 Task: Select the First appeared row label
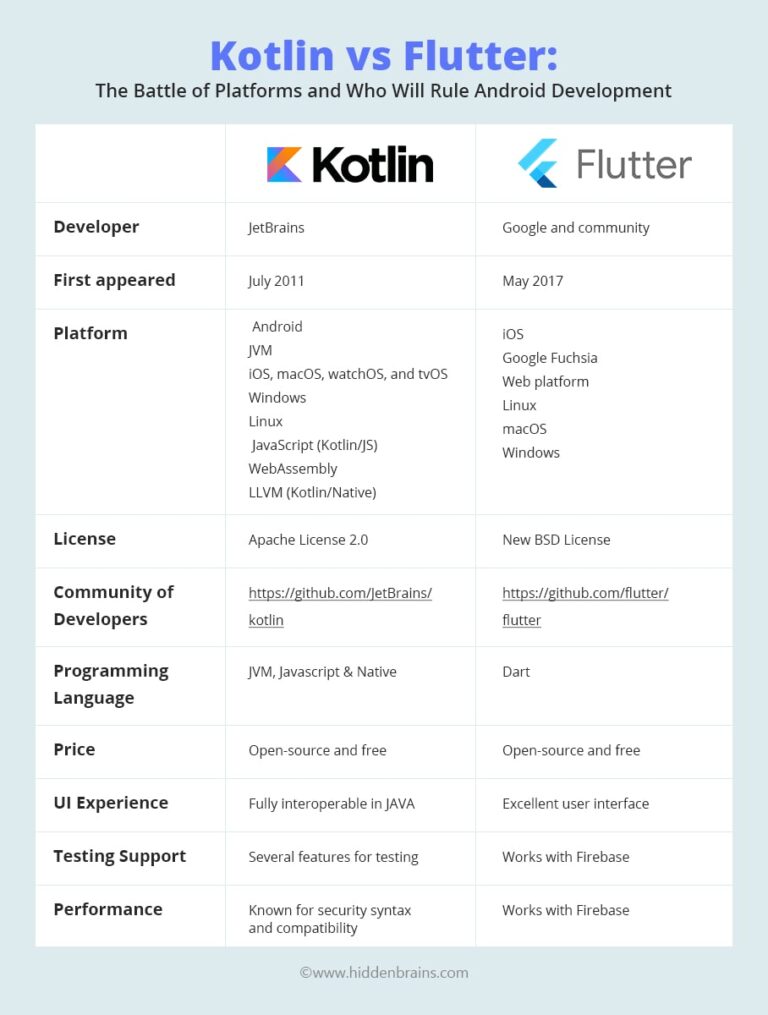(114, 280)
